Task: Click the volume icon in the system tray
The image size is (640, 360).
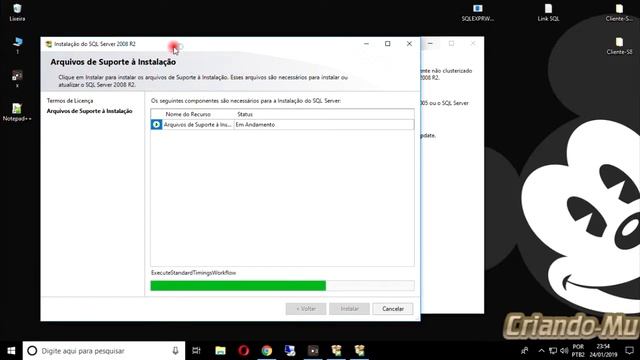Action: click(x=564, y=351)
